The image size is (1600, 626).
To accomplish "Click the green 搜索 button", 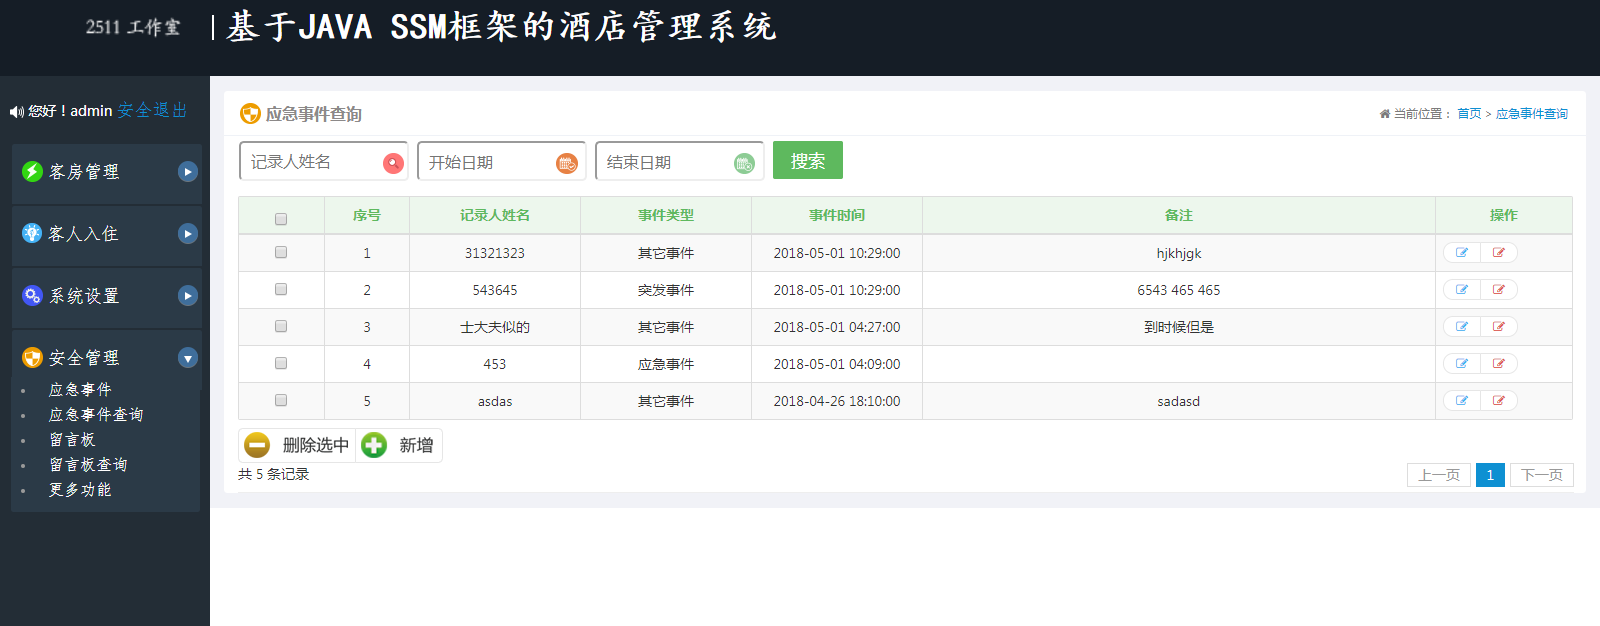I will click(x=808, y=160).
